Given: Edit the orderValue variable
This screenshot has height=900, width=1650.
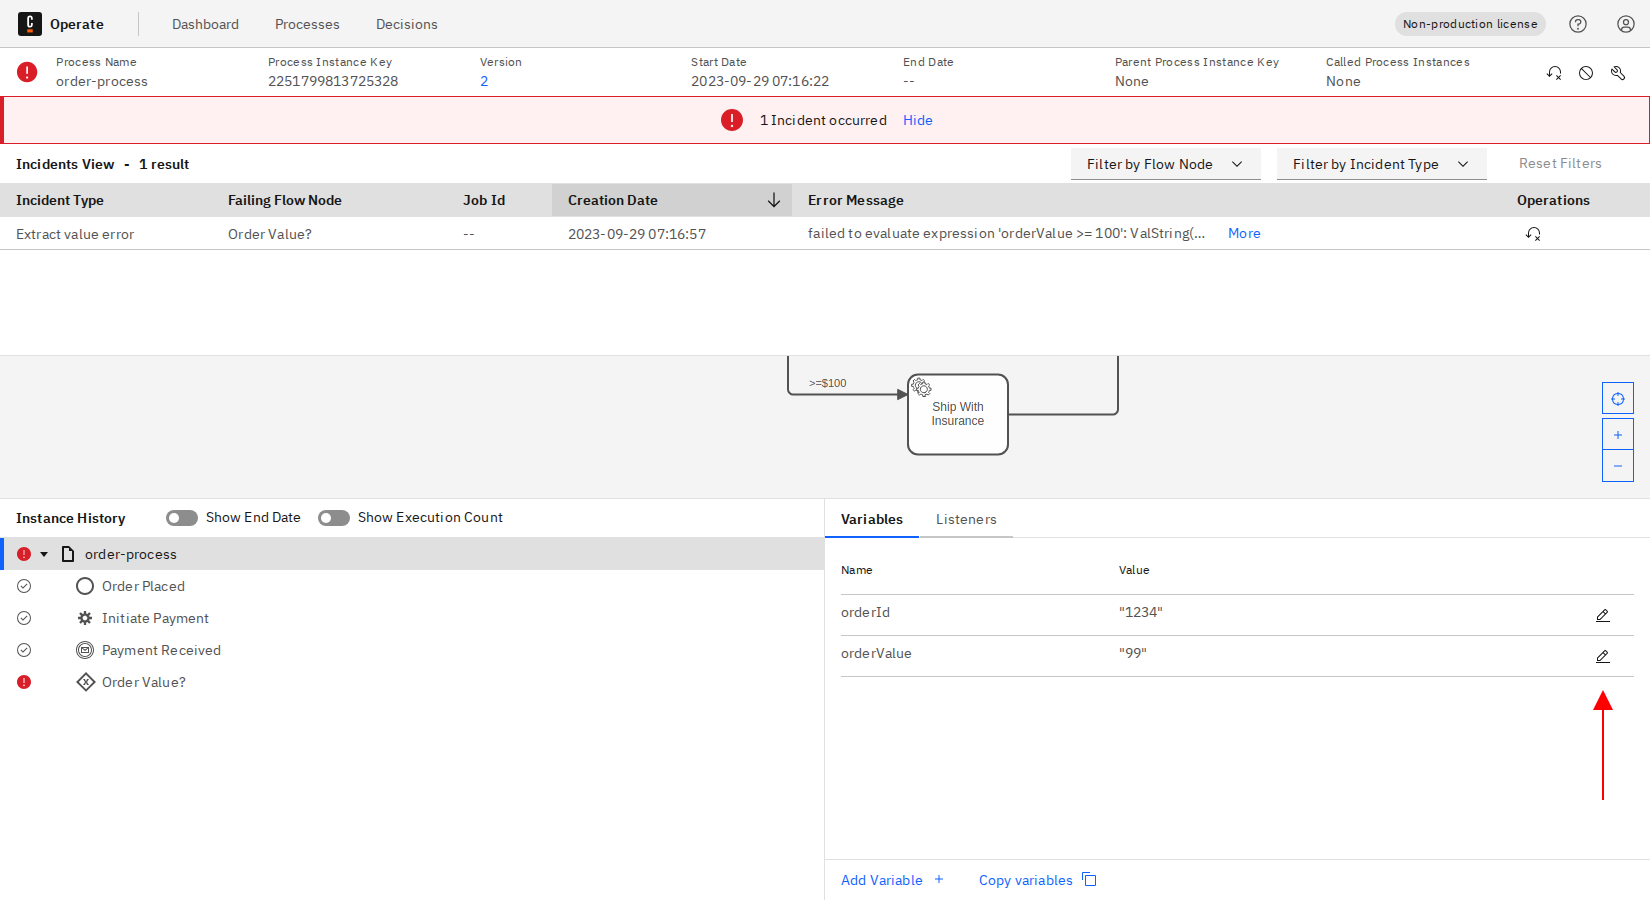Looking at the screenshot, I should coord(1602,657).
